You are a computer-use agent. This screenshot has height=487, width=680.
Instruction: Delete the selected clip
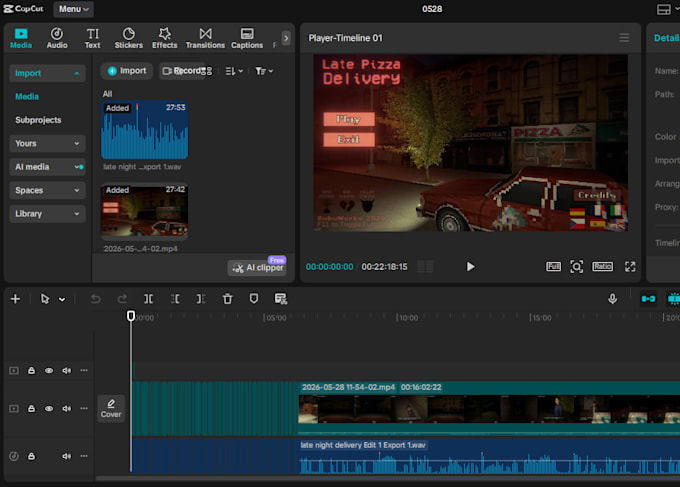tap(227, 299)
